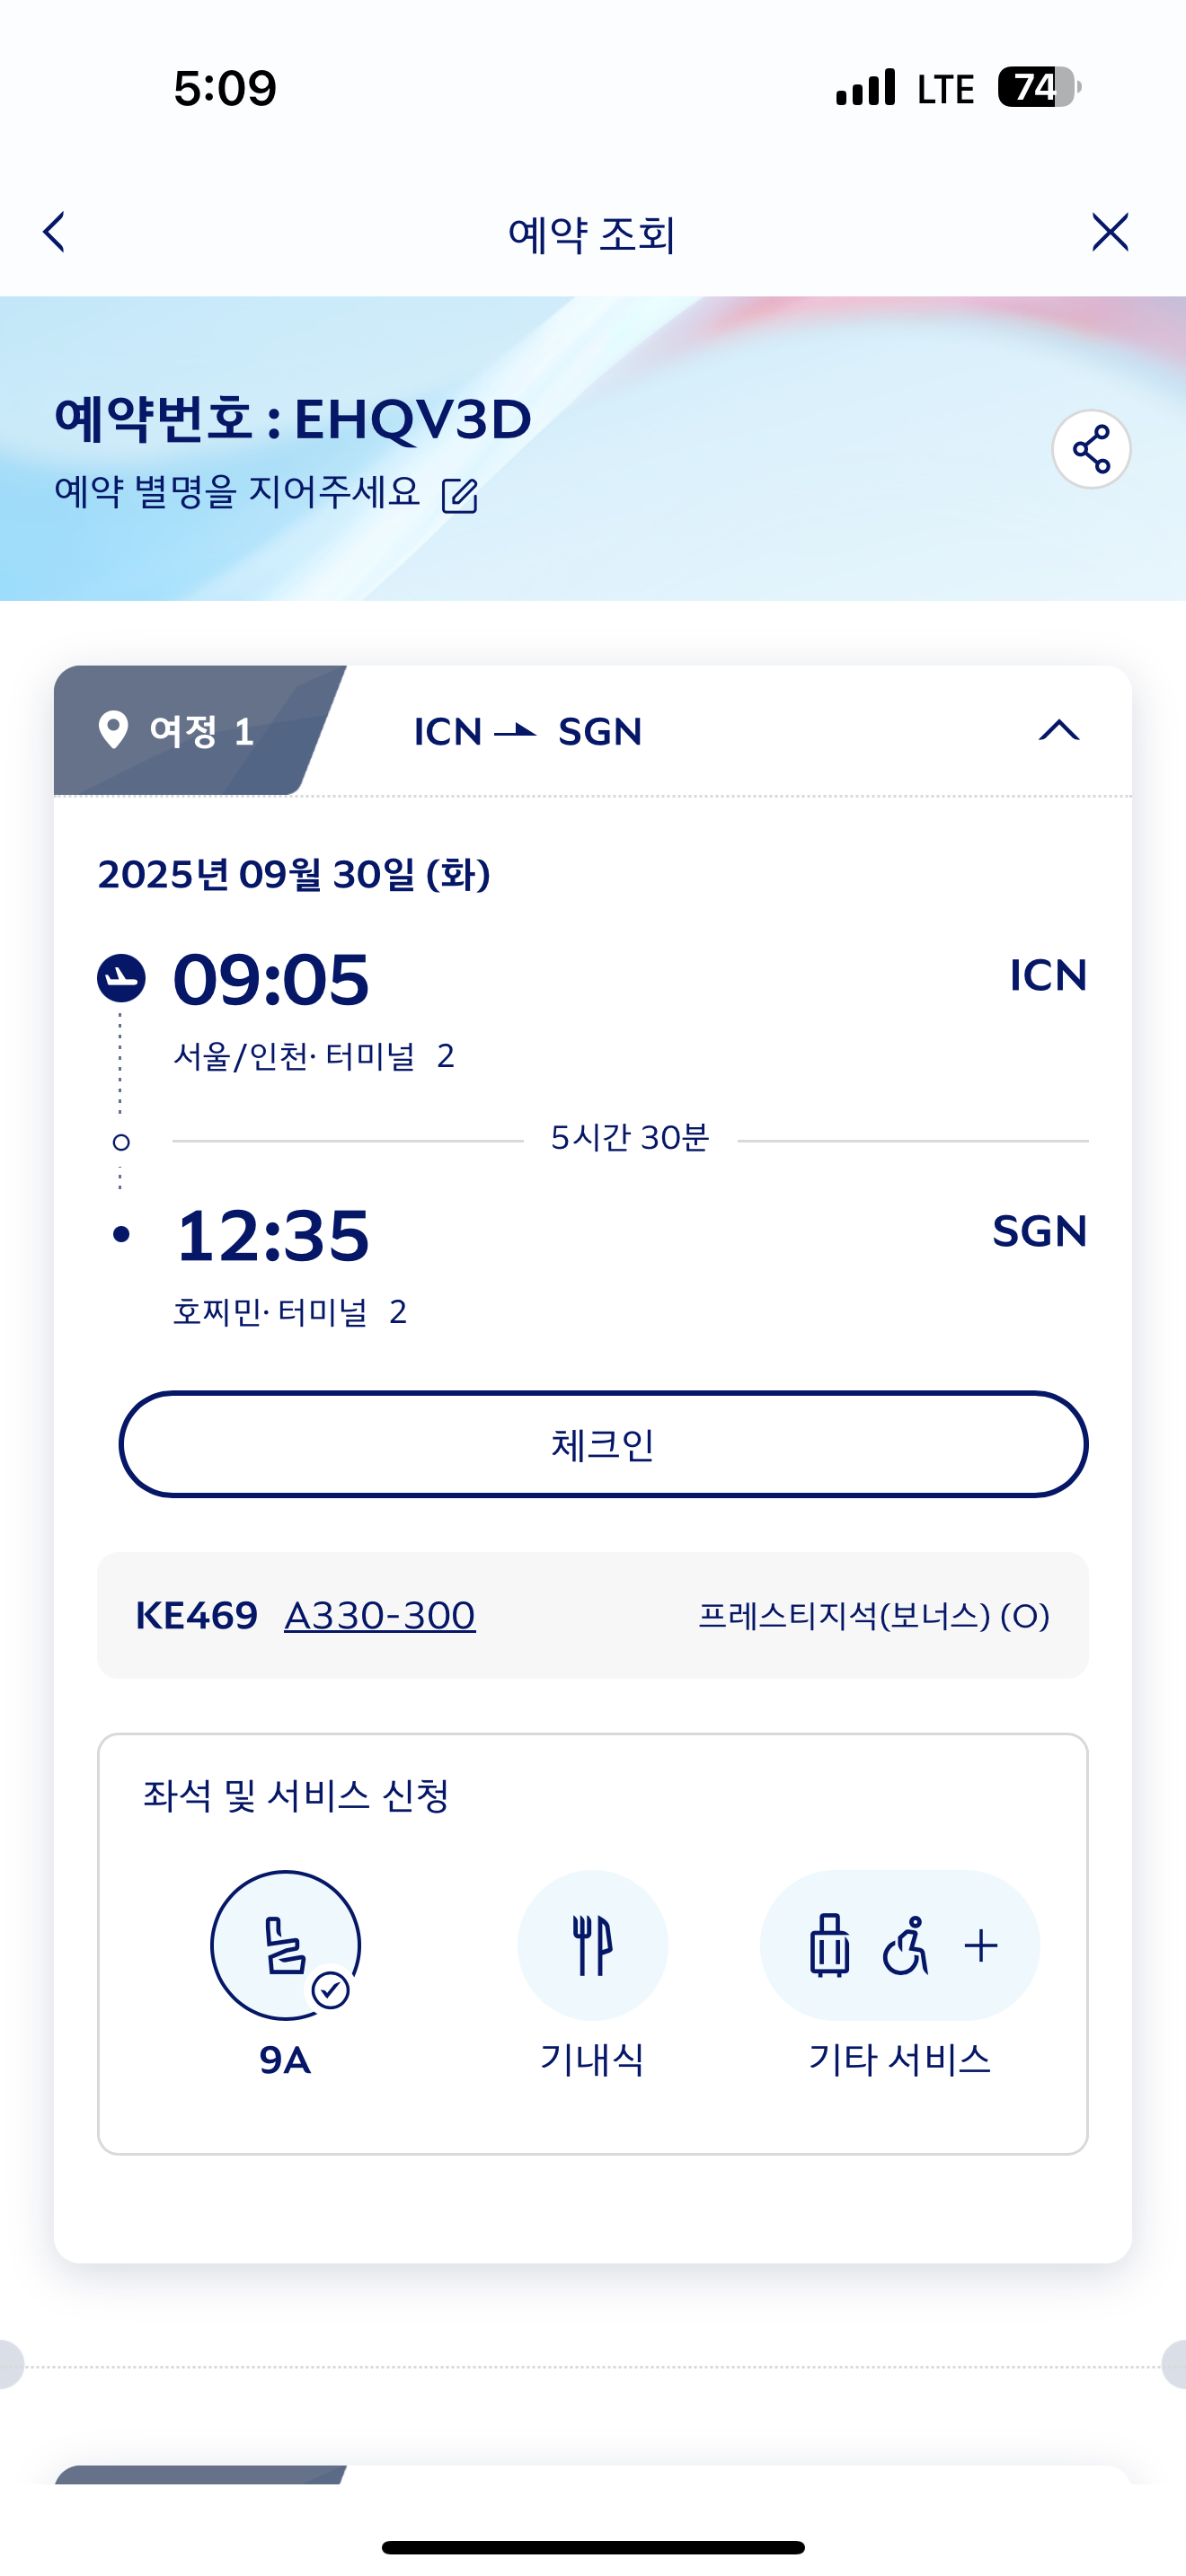The height and width of the screenshot is (2576, 1186).
Task: Open the 기내식 in-flight meal icon
Action: (592, 1945)
